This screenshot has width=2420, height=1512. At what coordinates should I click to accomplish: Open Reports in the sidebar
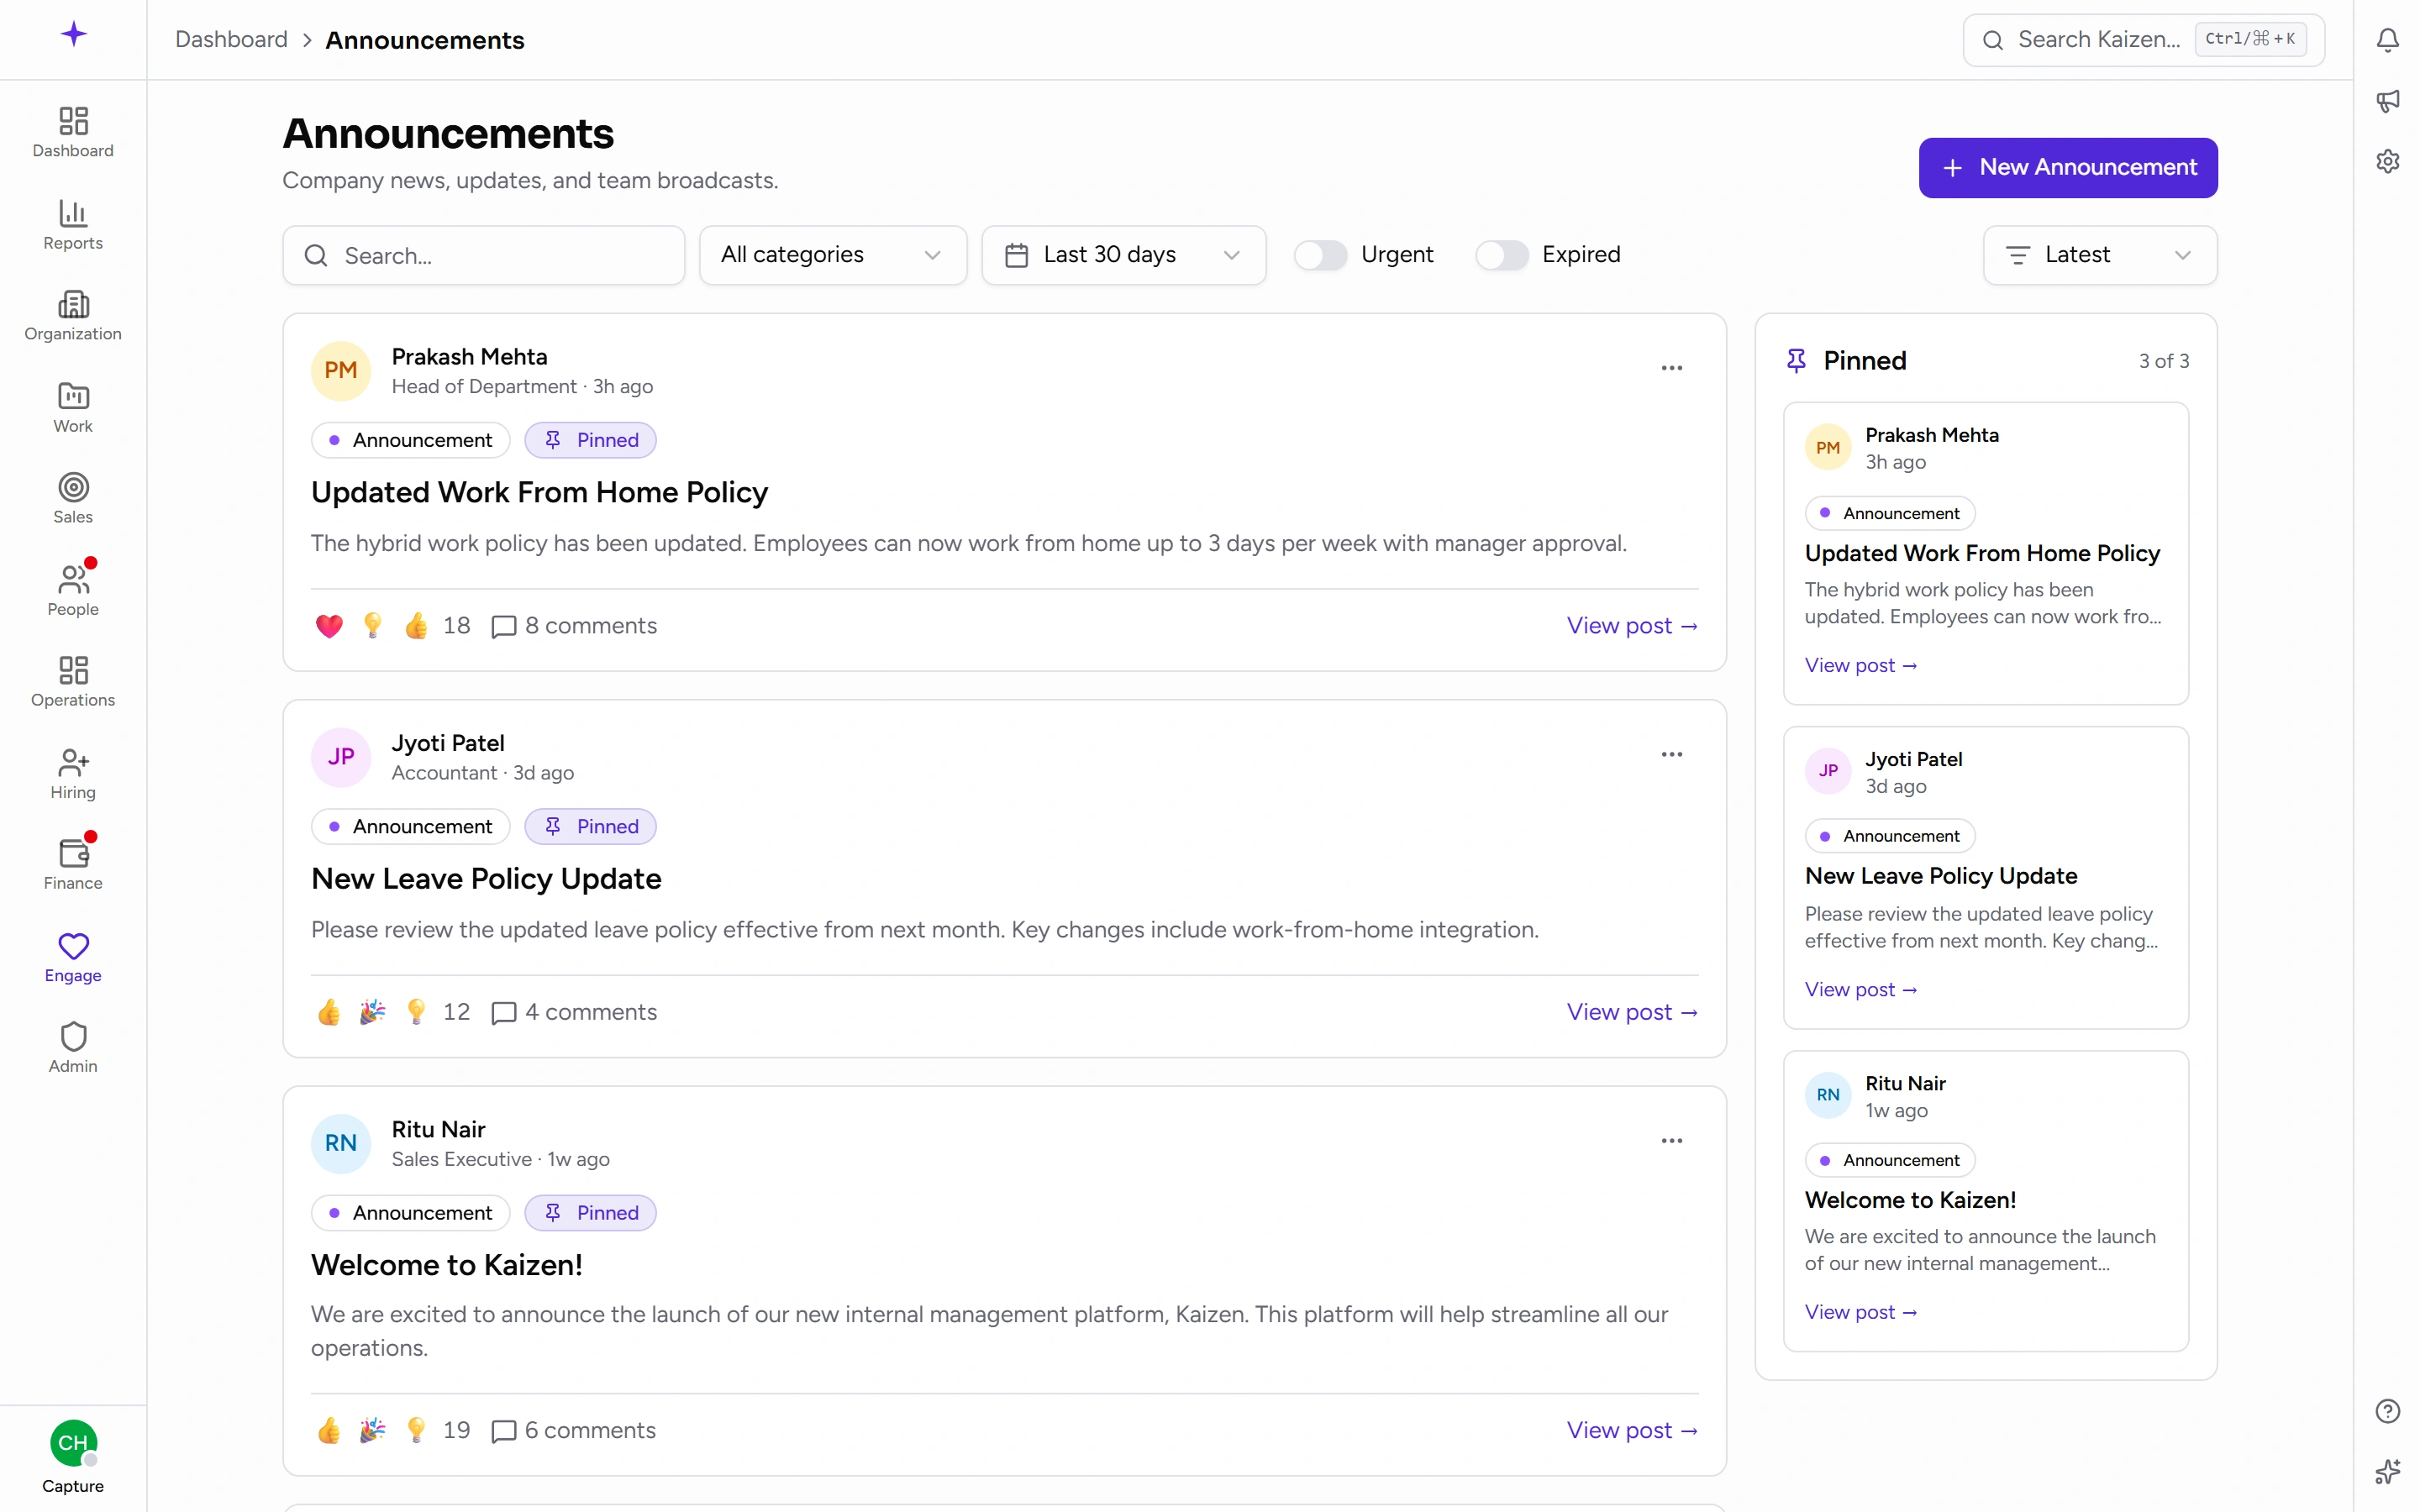pos(73,225)
